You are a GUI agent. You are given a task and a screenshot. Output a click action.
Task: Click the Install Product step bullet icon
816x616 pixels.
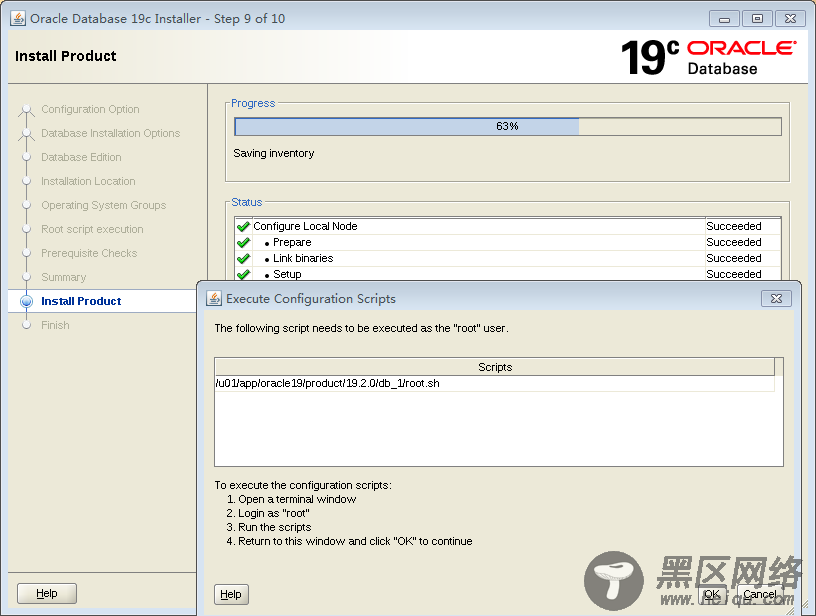pos(26,301)
